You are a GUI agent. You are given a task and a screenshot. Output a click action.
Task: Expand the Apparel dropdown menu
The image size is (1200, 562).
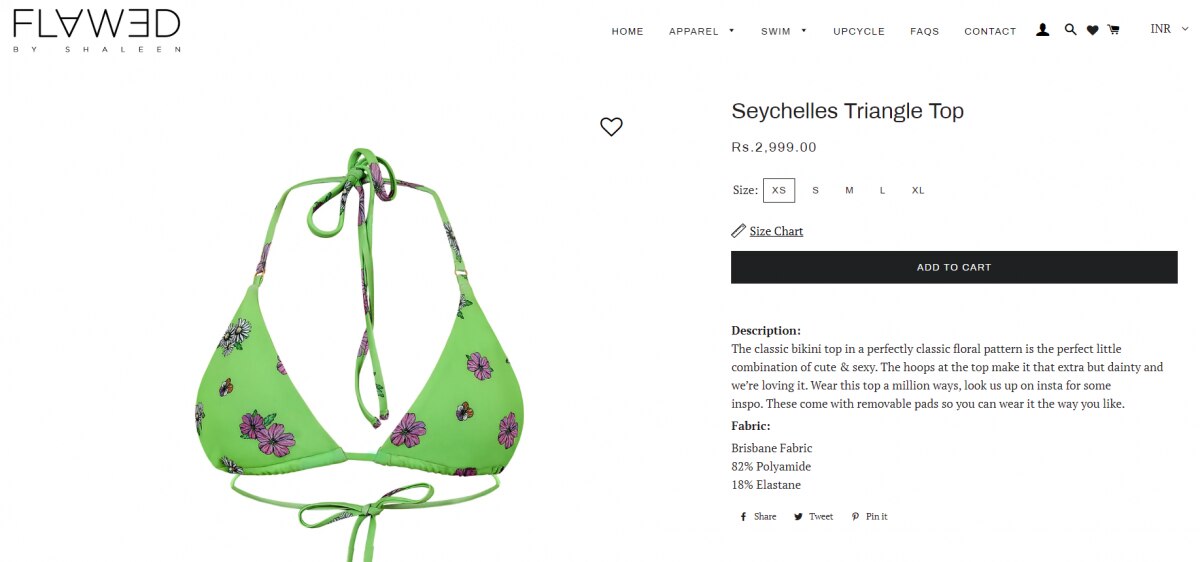coord(702,31)
